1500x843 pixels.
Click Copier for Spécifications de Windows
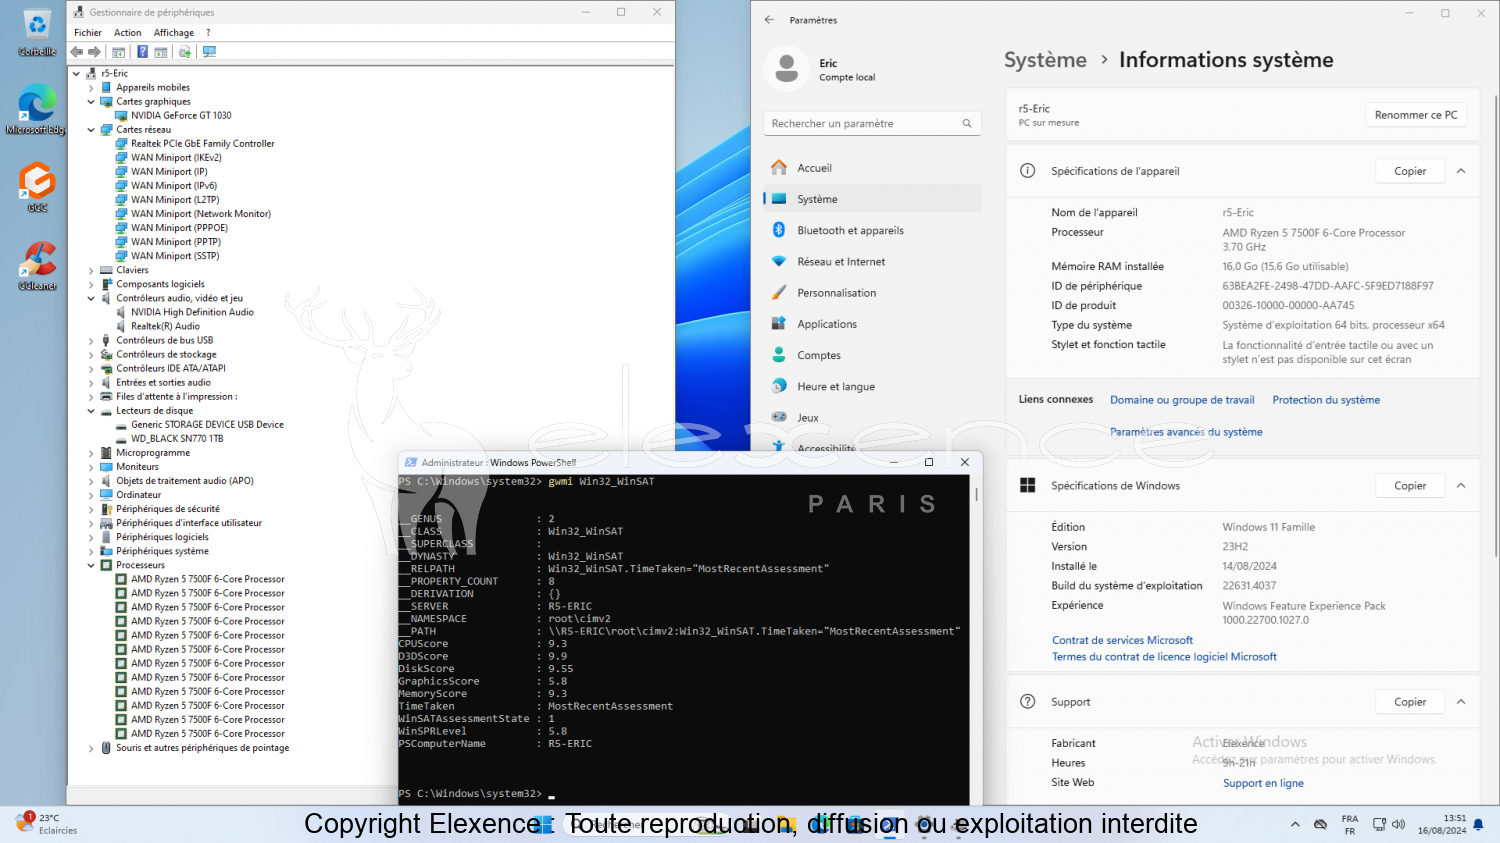1410,486
